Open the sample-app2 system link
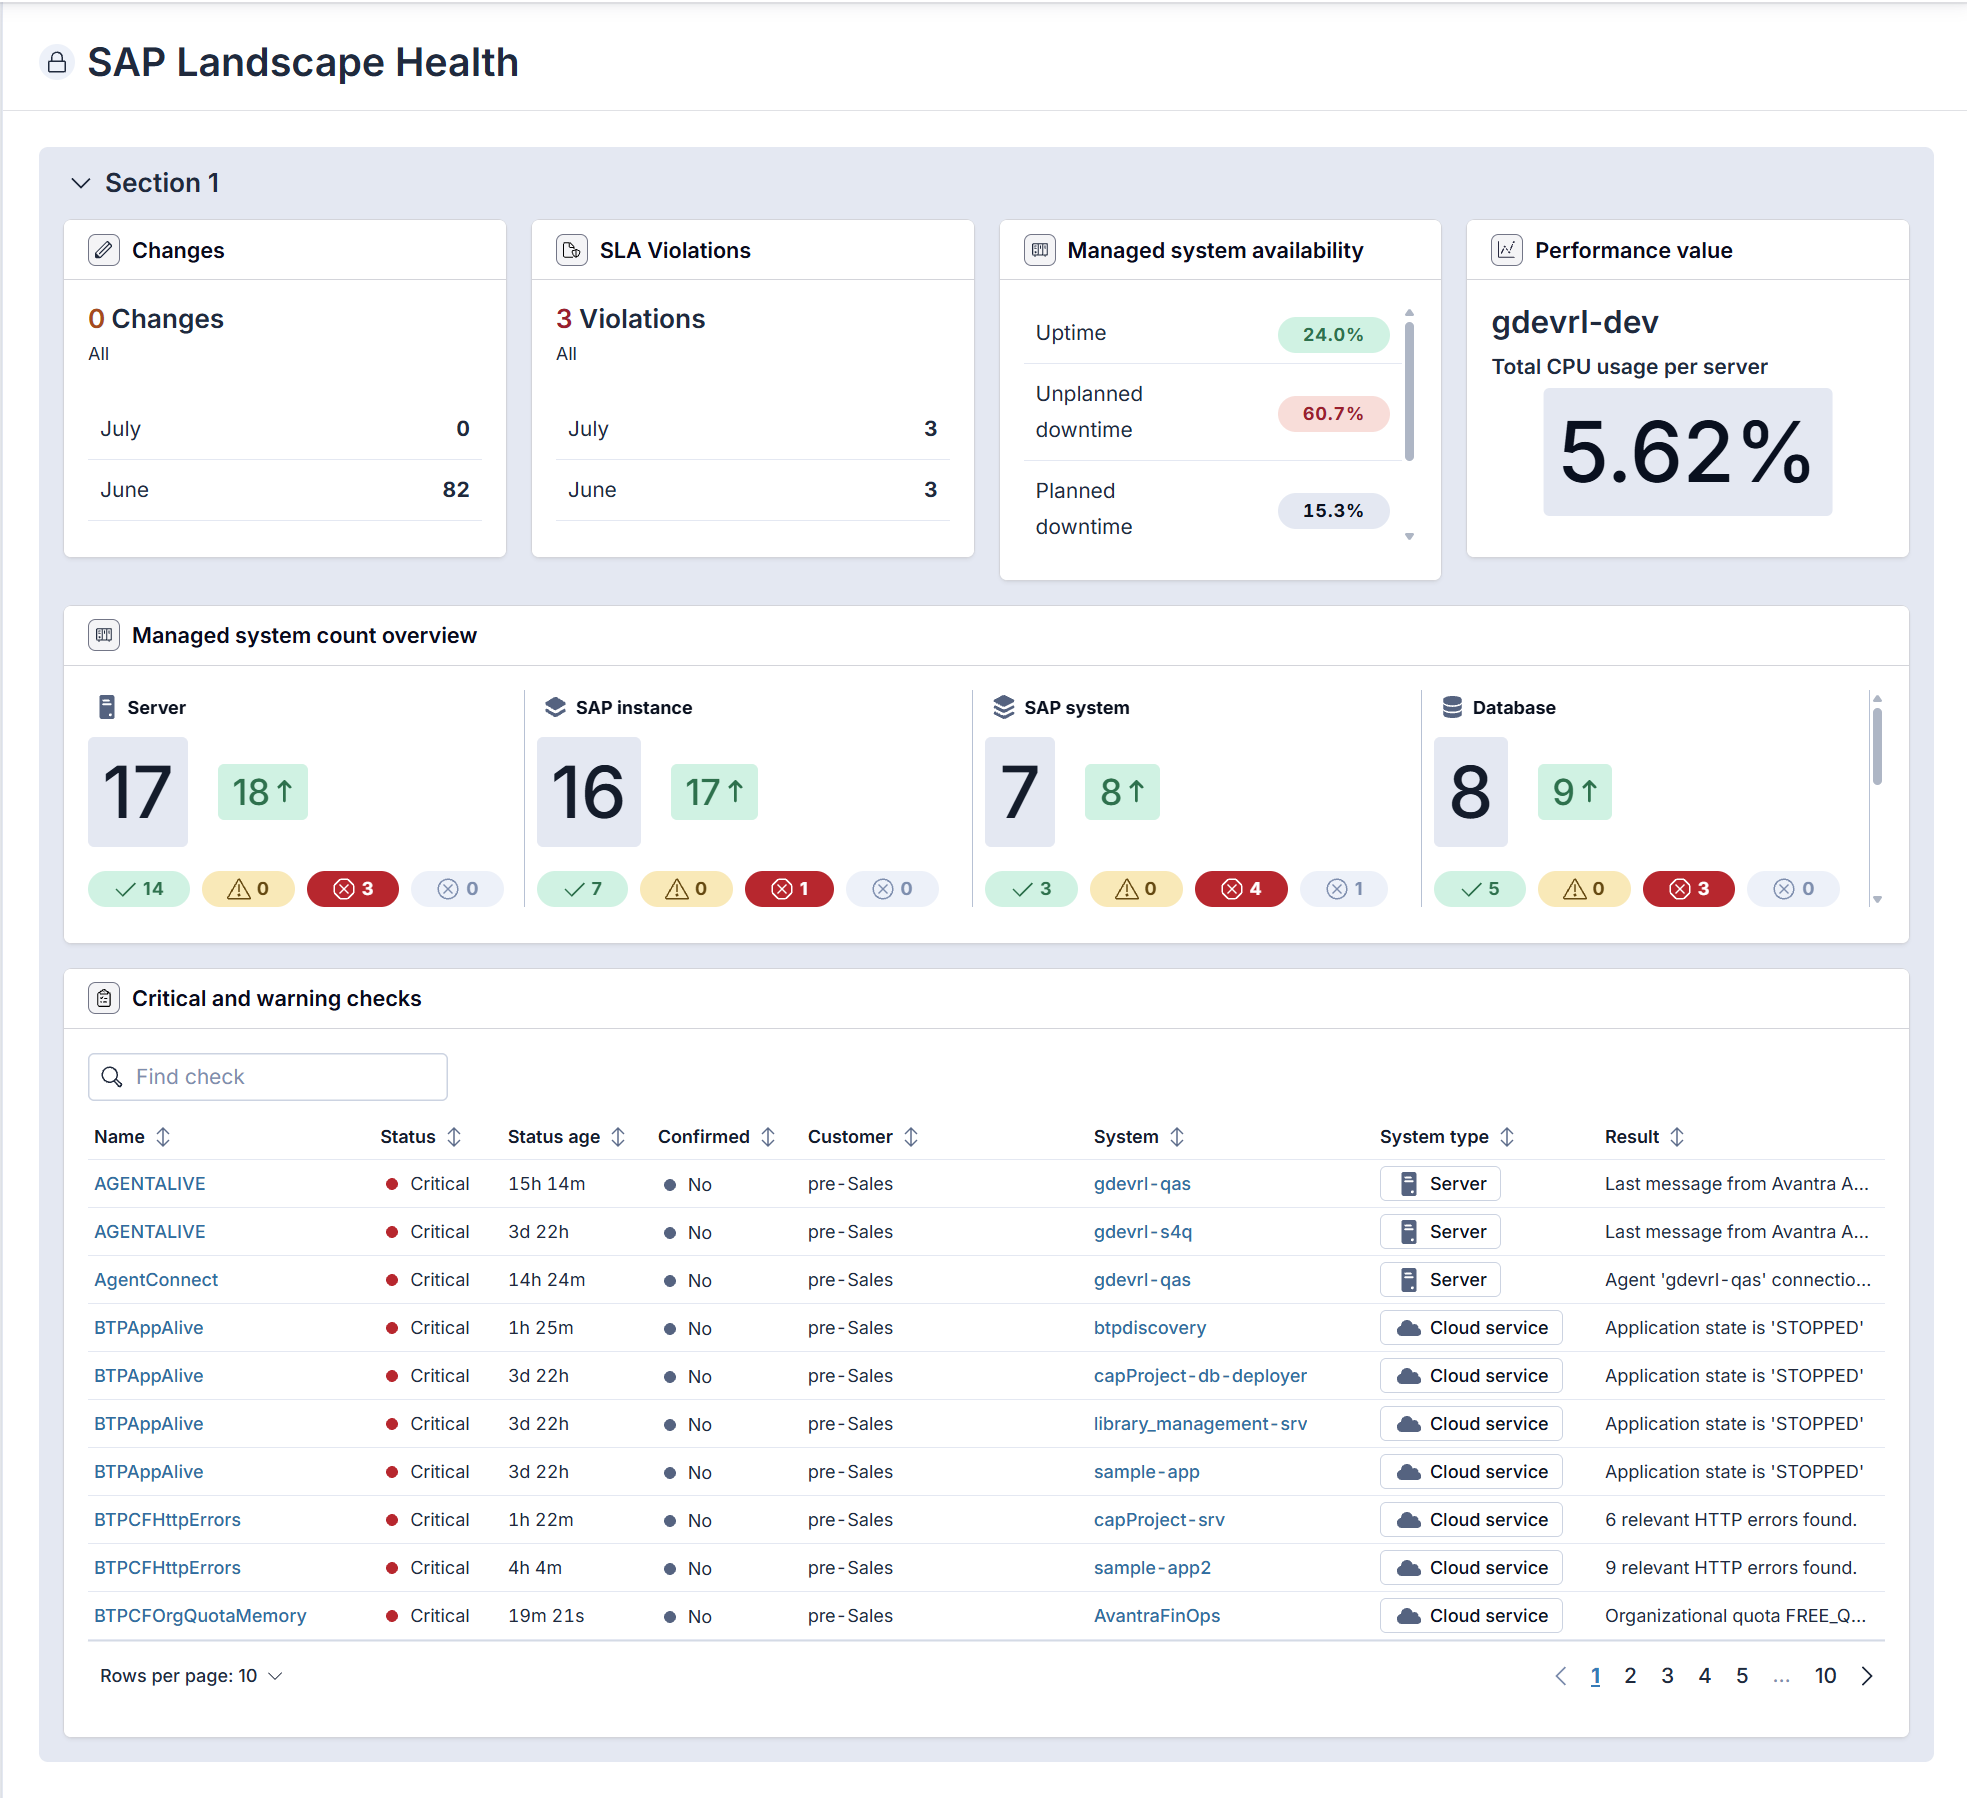The image size is (1967, 1798). pyautogui.click(x=1152, y=1568)
